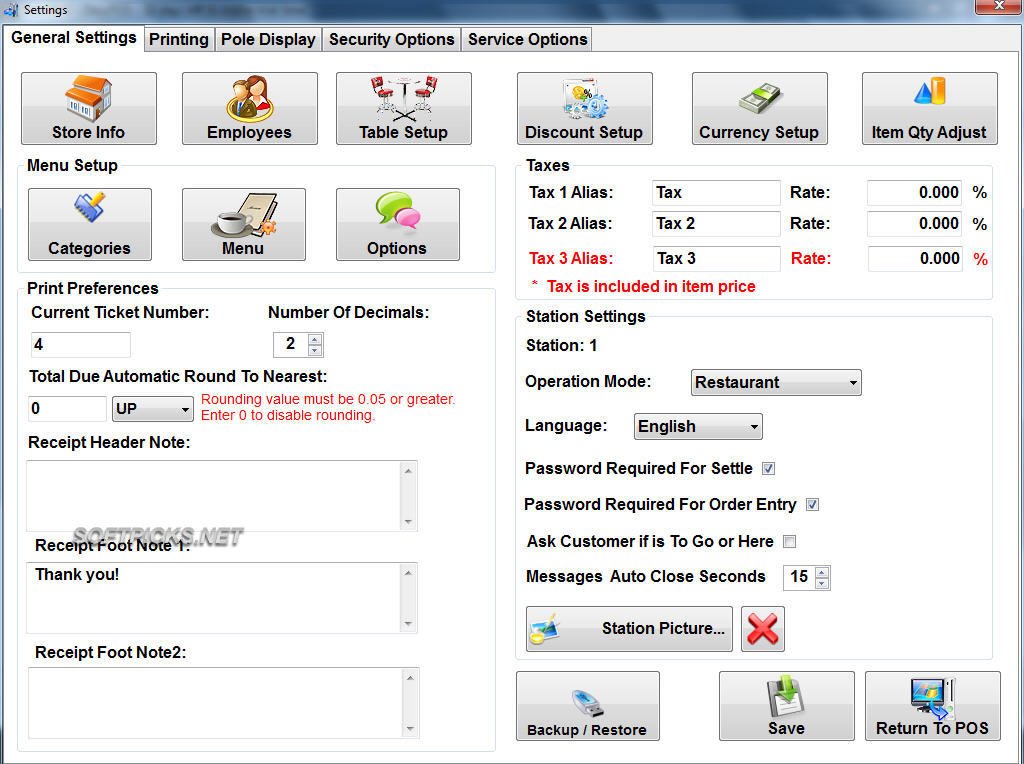1024x764 pixels.
Task: Increase Messages Auto Close Seconds value
Action: coord(822,572)
